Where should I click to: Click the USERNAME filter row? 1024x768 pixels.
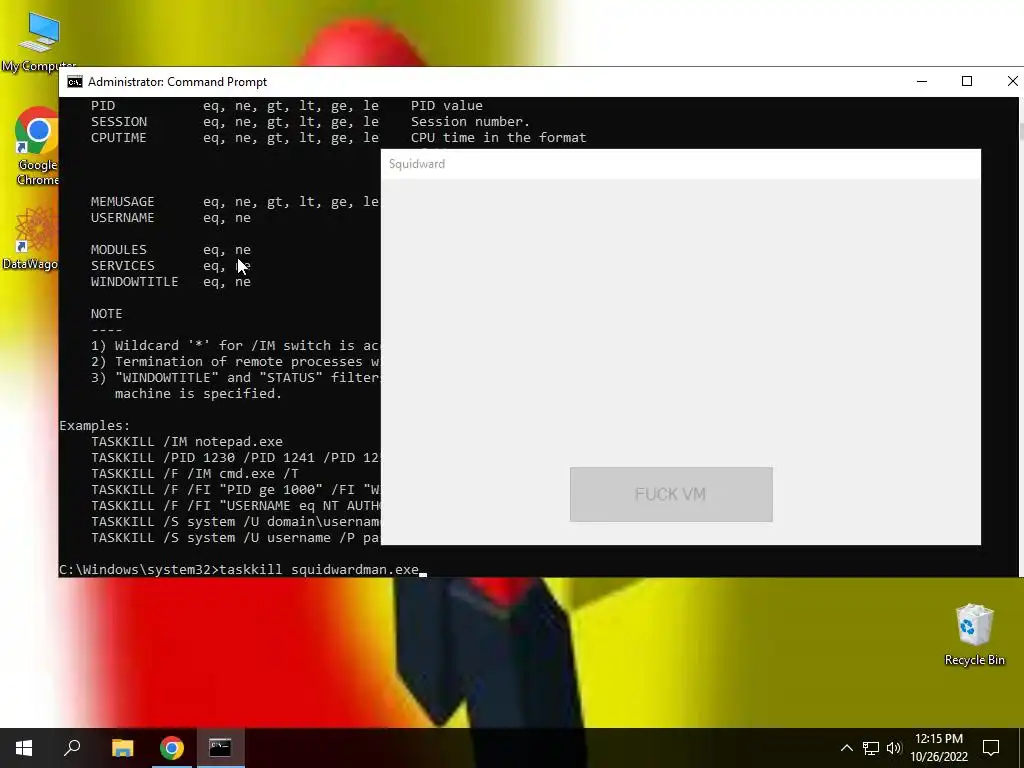(x=170, y=217)
